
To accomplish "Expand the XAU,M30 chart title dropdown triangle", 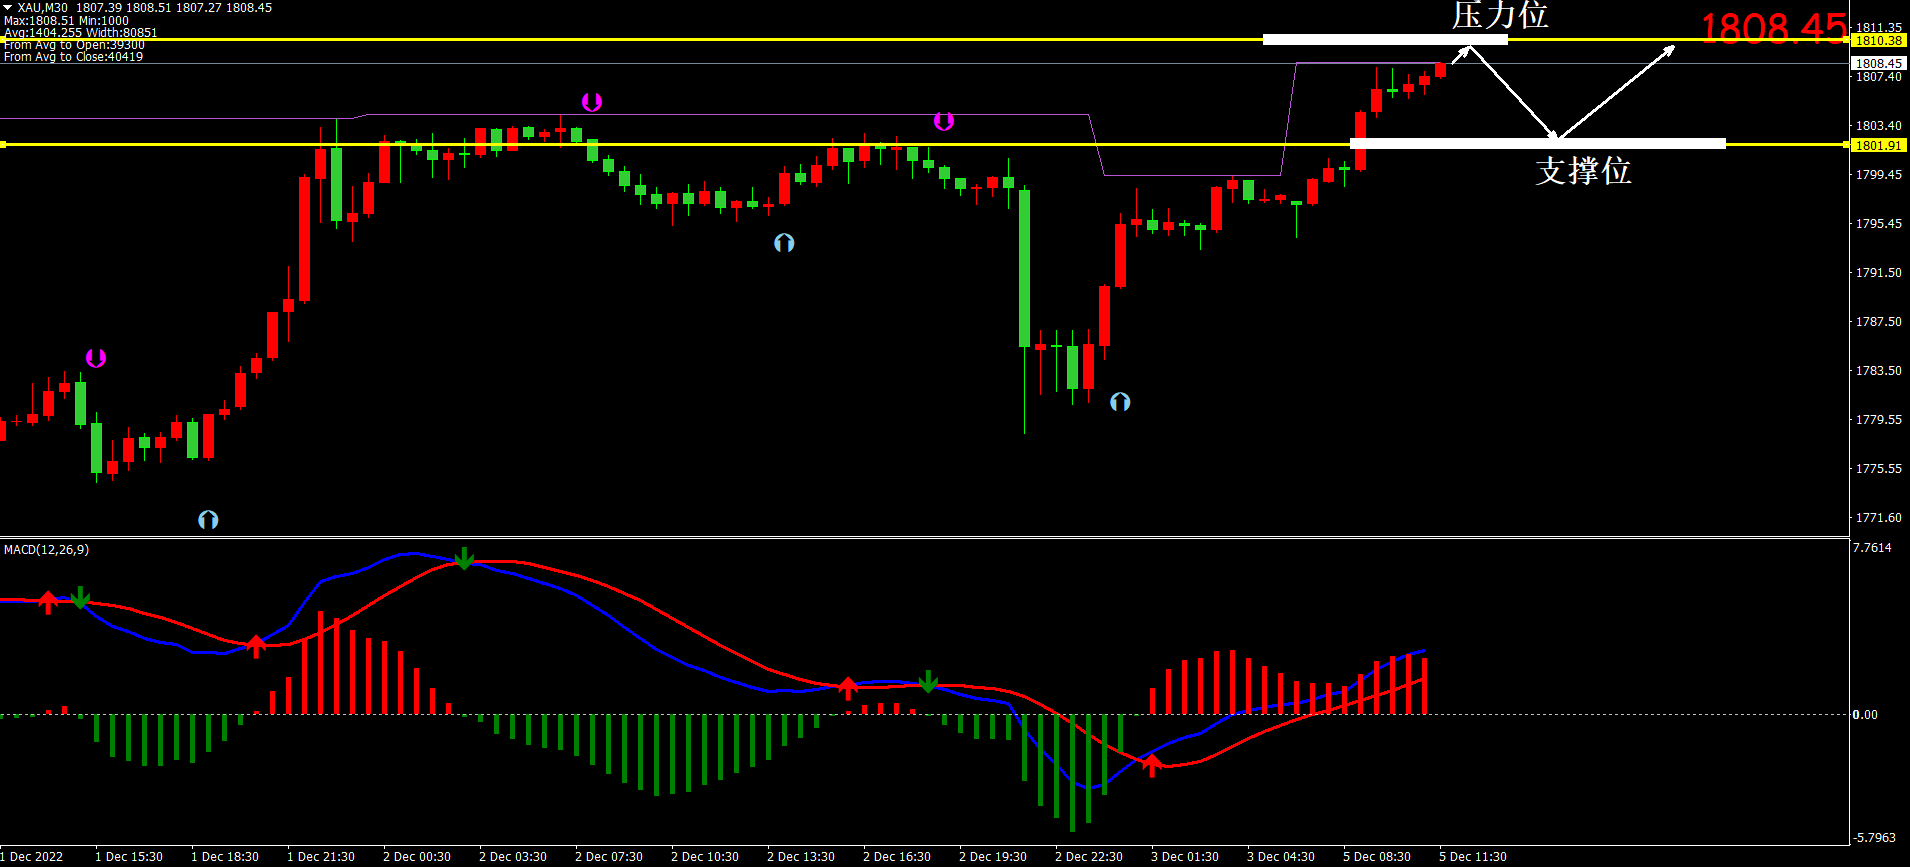I will [x=8, y=8].
